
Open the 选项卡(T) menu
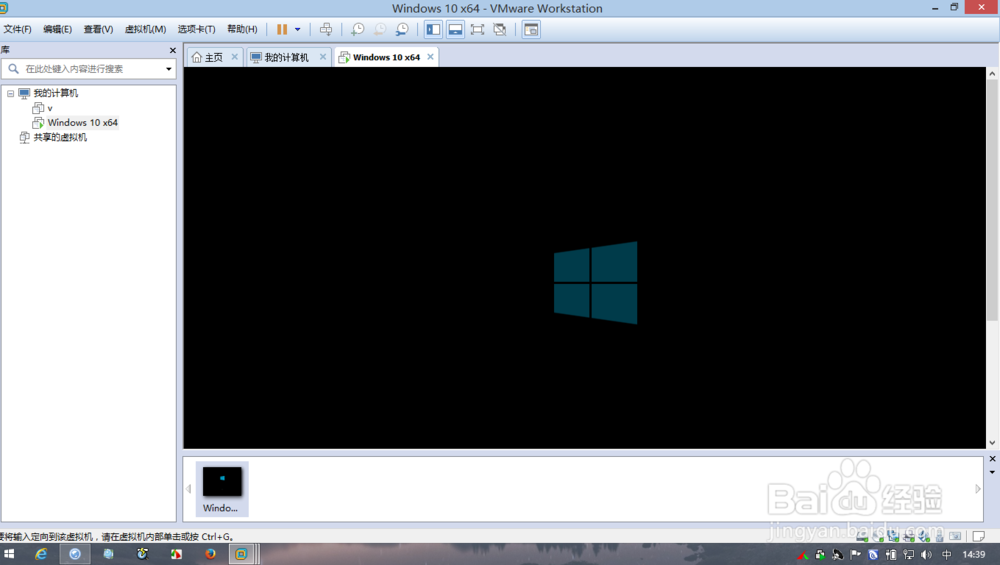(196, 29)
